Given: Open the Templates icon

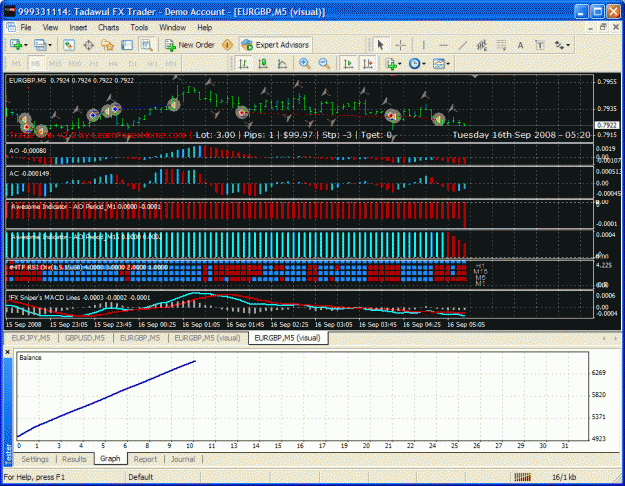Looking at the screenshot, I should 438,63.
